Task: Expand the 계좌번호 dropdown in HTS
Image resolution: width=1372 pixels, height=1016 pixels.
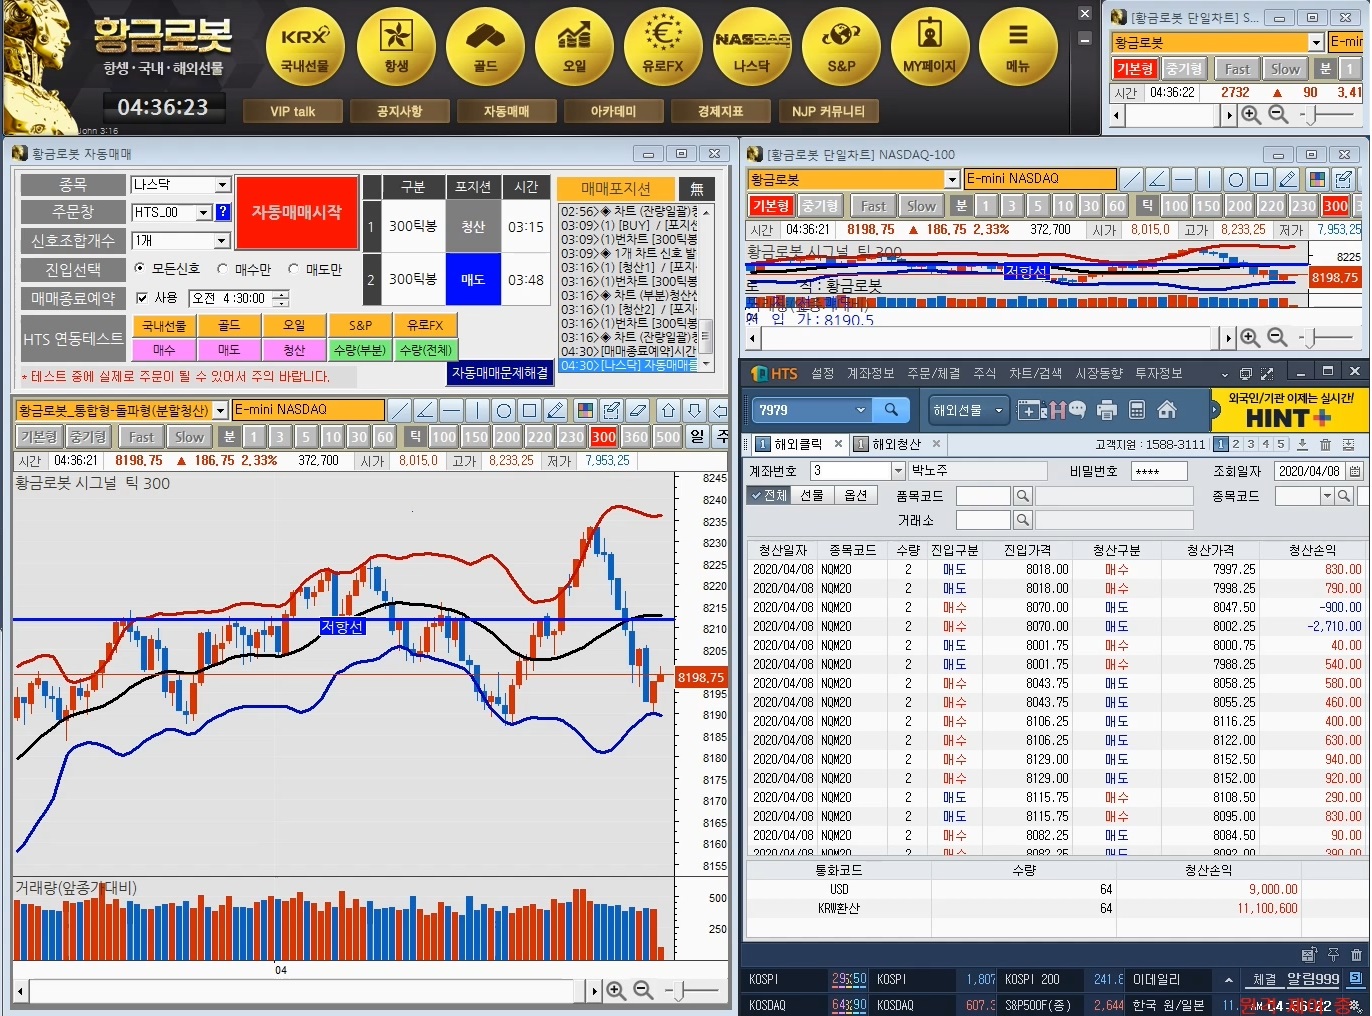Action: tap(898, 471)
